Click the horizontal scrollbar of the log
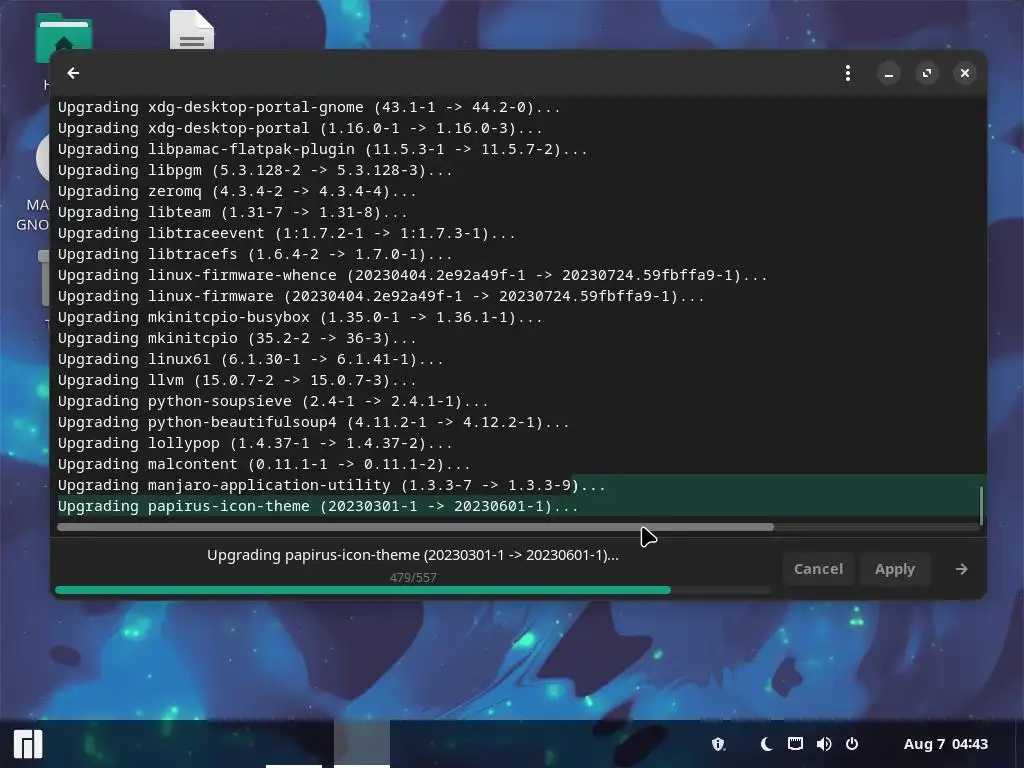Image resolution: width=1024 pixels, height=768 pixels. 415,527
